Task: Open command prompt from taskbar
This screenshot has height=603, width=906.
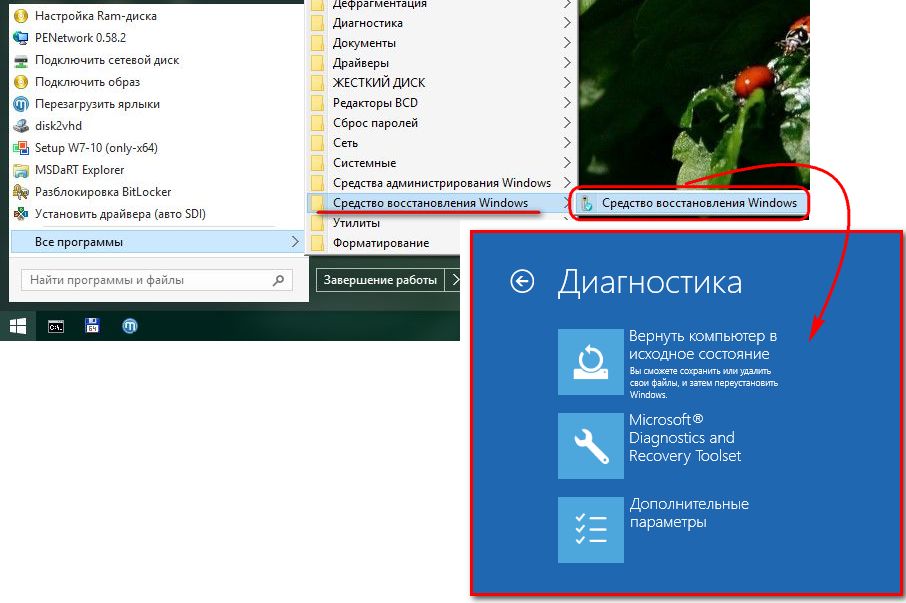Action: coord(55,326)
